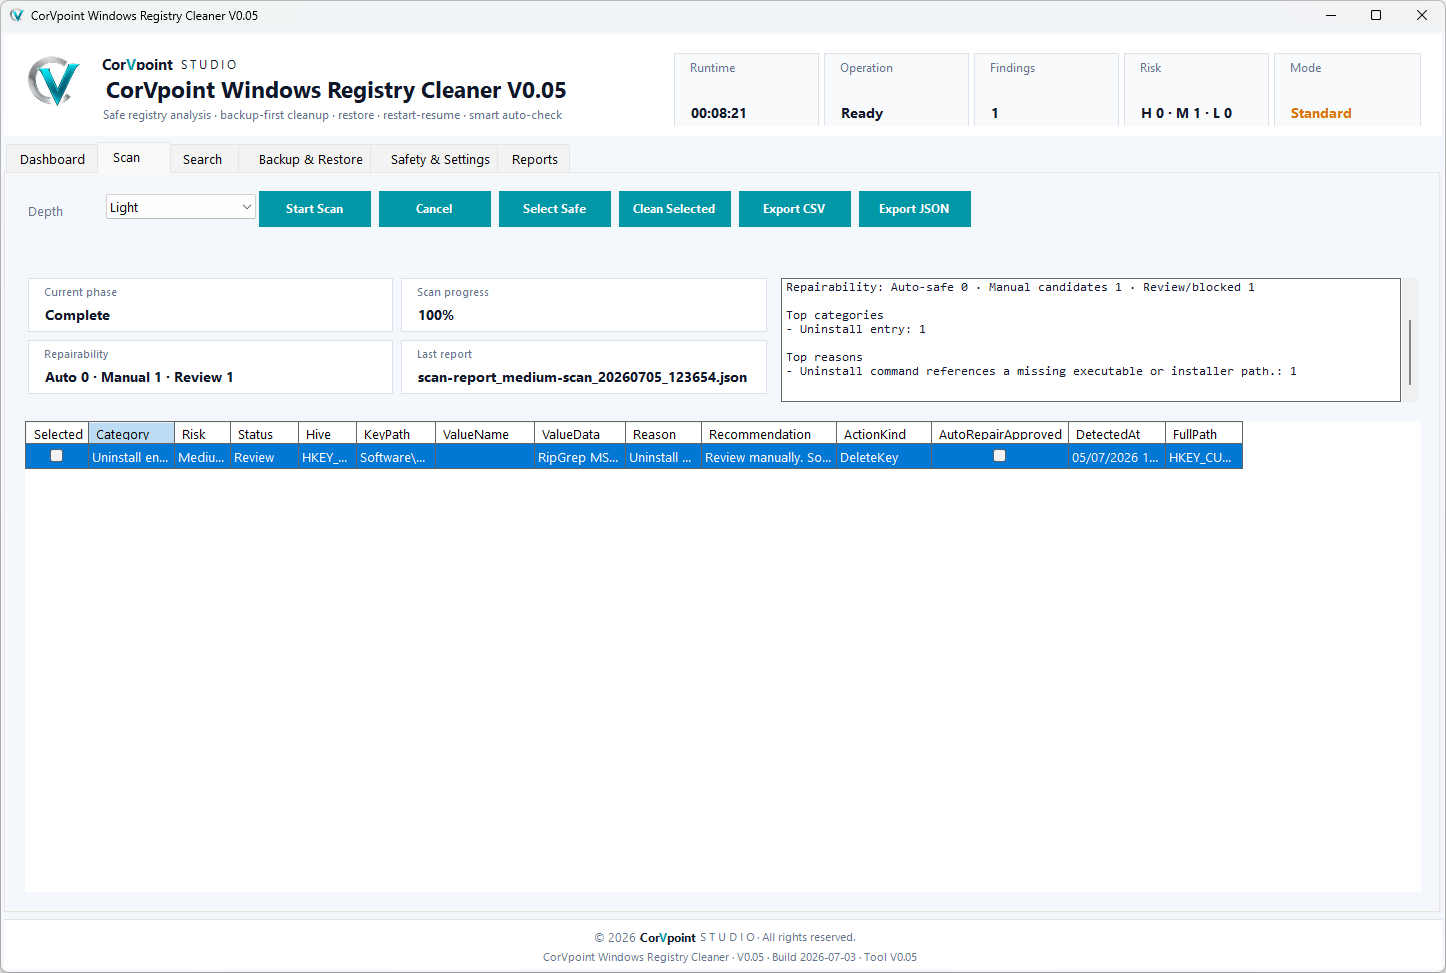Expand the Depth dropdown set to Light

tap(181, 207)
